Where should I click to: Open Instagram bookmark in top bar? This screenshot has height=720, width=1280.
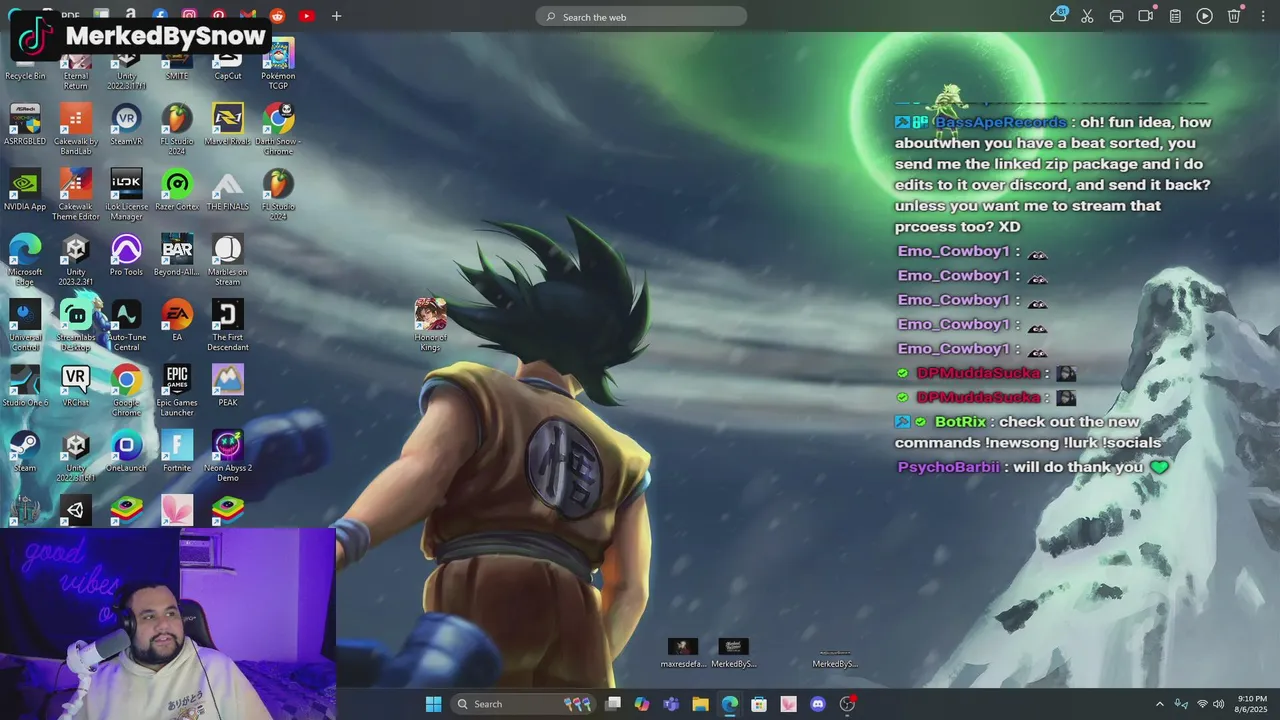(189, 16)
